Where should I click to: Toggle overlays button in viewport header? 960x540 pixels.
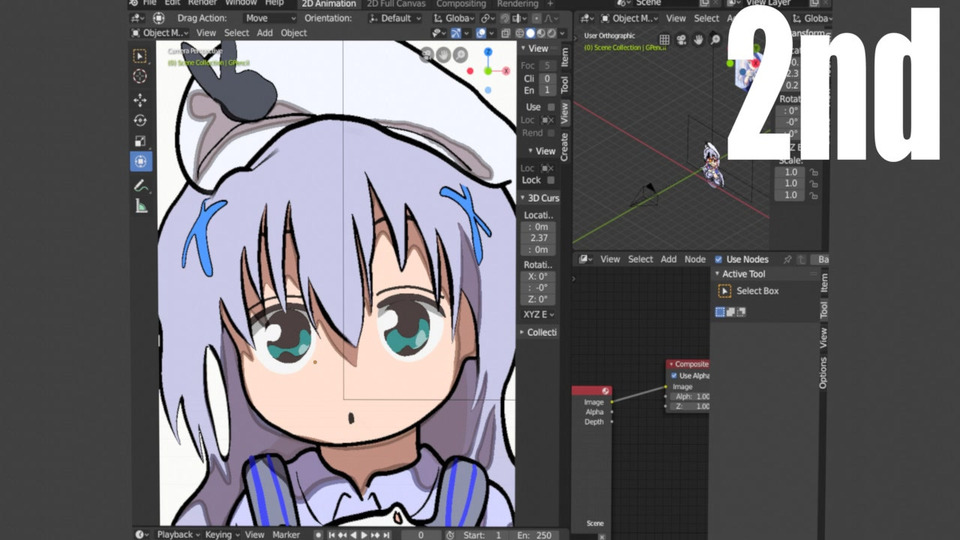tap(481, 33)
